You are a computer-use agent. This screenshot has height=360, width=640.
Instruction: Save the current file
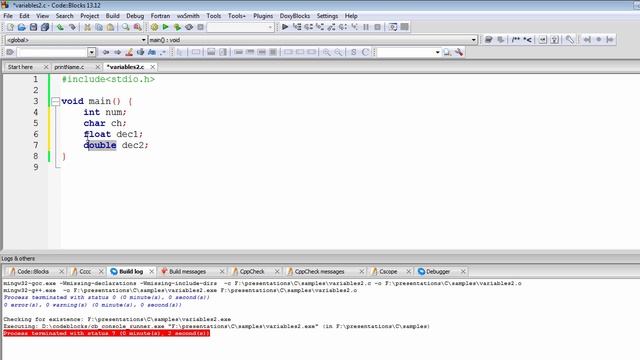33,27
